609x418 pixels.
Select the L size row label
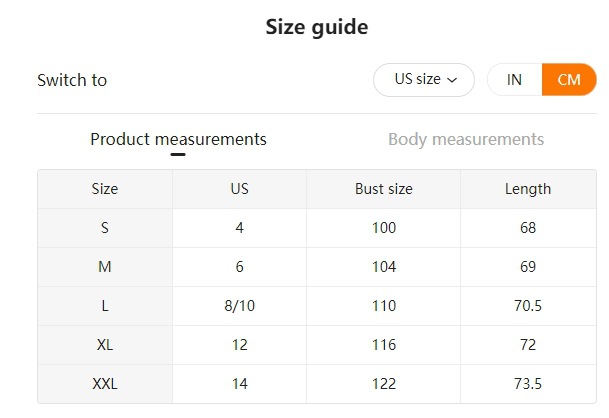(105, 306)
